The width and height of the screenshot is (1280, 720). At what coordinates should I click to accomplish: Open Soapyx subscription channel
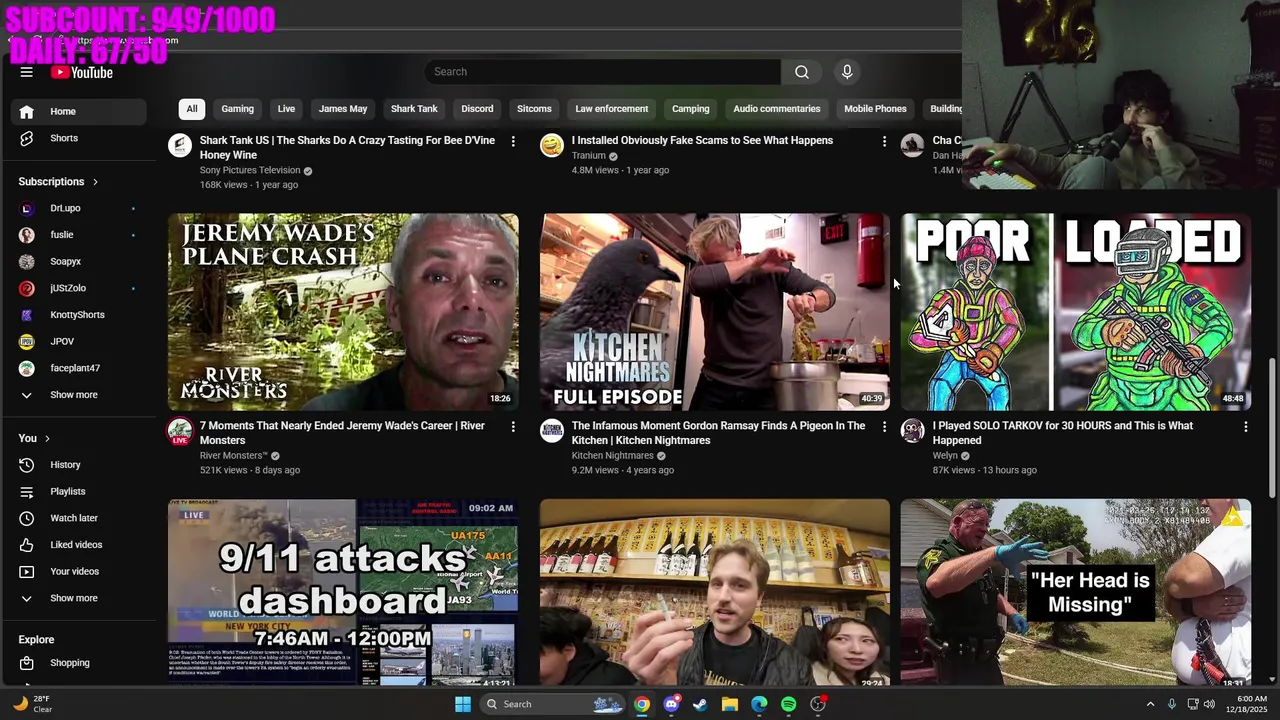pos(79,261)
